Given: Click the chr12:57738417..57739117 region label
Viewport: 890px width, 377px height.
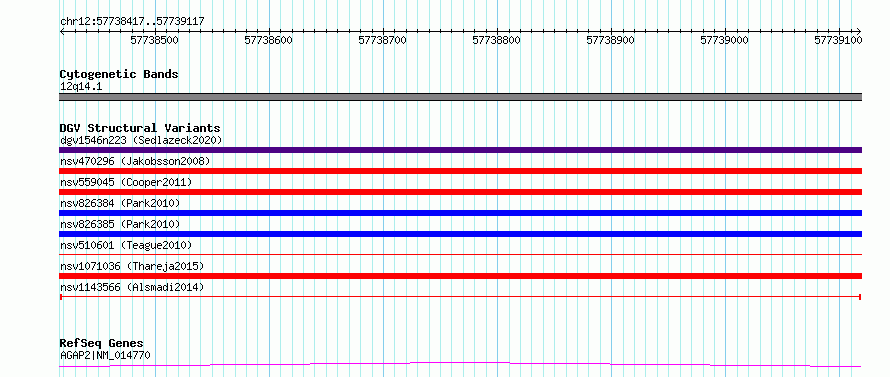Looking at the screenshot, I should pyautogui.click(x=132, y=22).
